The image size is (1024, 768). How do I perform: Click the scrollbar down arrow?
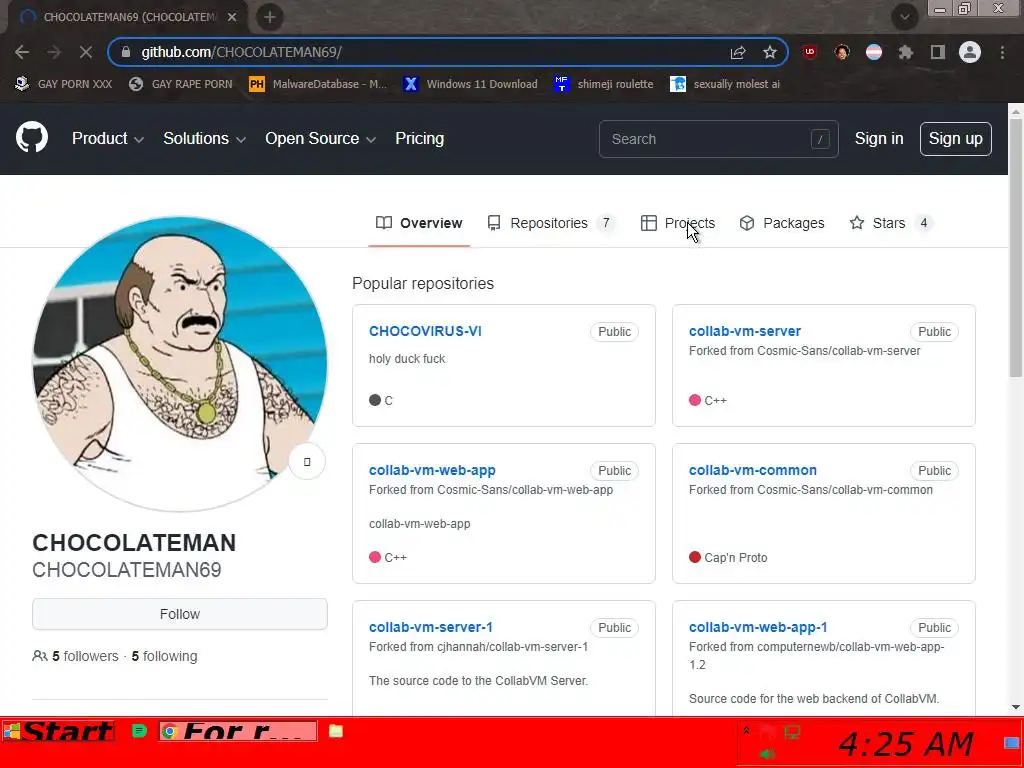[x=1016, y=707]
